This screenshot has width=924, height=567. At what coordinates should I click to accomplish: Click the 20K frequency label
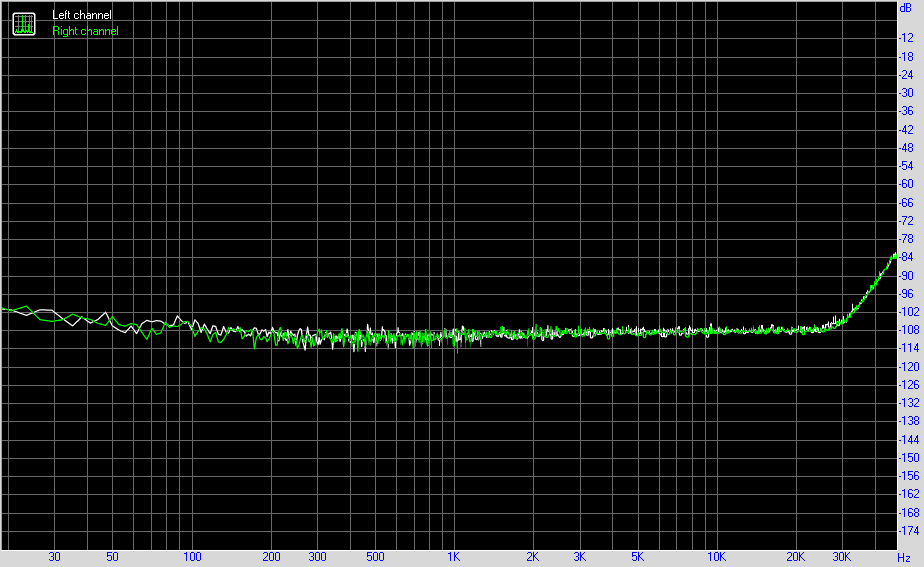796,557
